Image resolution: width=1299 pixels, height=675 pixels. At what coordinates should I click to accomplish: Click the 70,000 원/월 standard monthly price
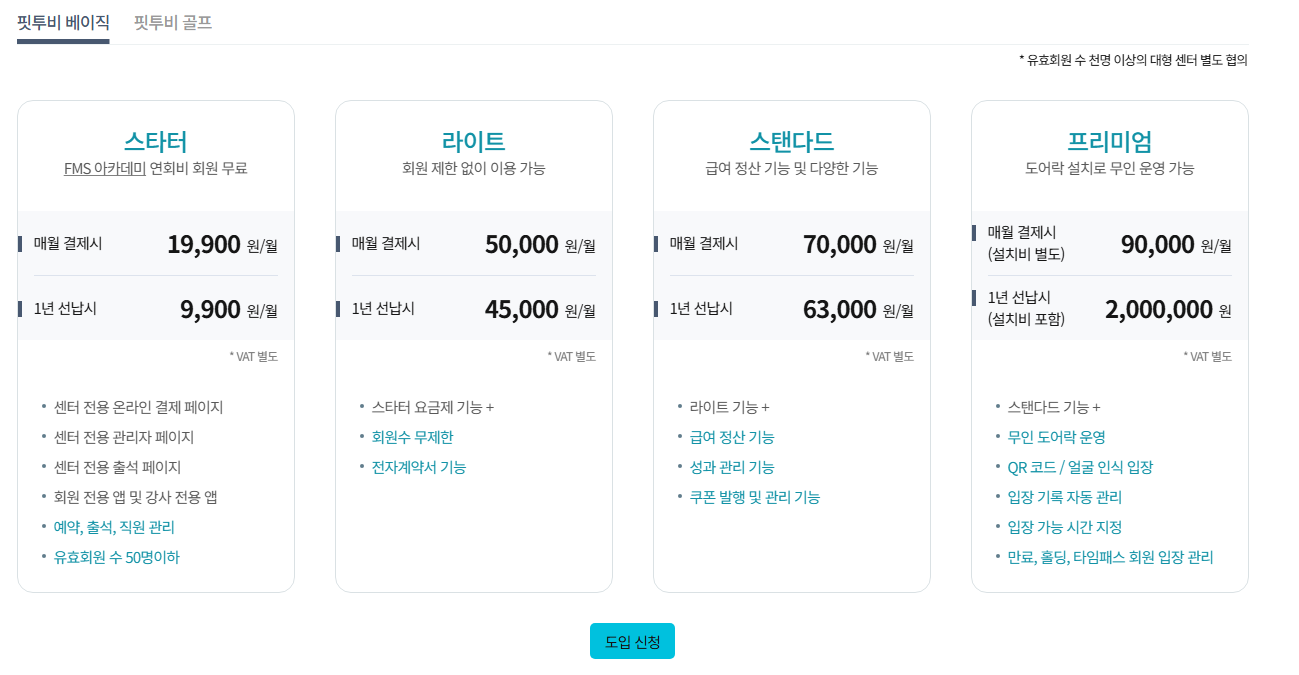[x=858, y=244]
